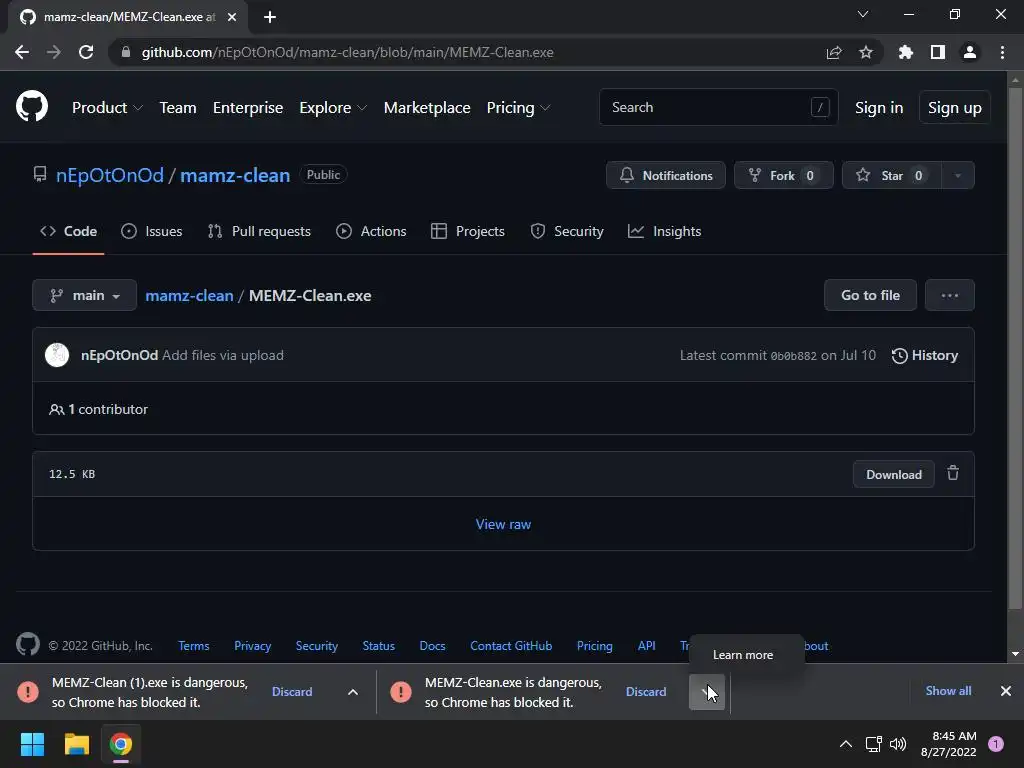
Task: Click the GitHub footer logo
Action: [x=27, y=645]
